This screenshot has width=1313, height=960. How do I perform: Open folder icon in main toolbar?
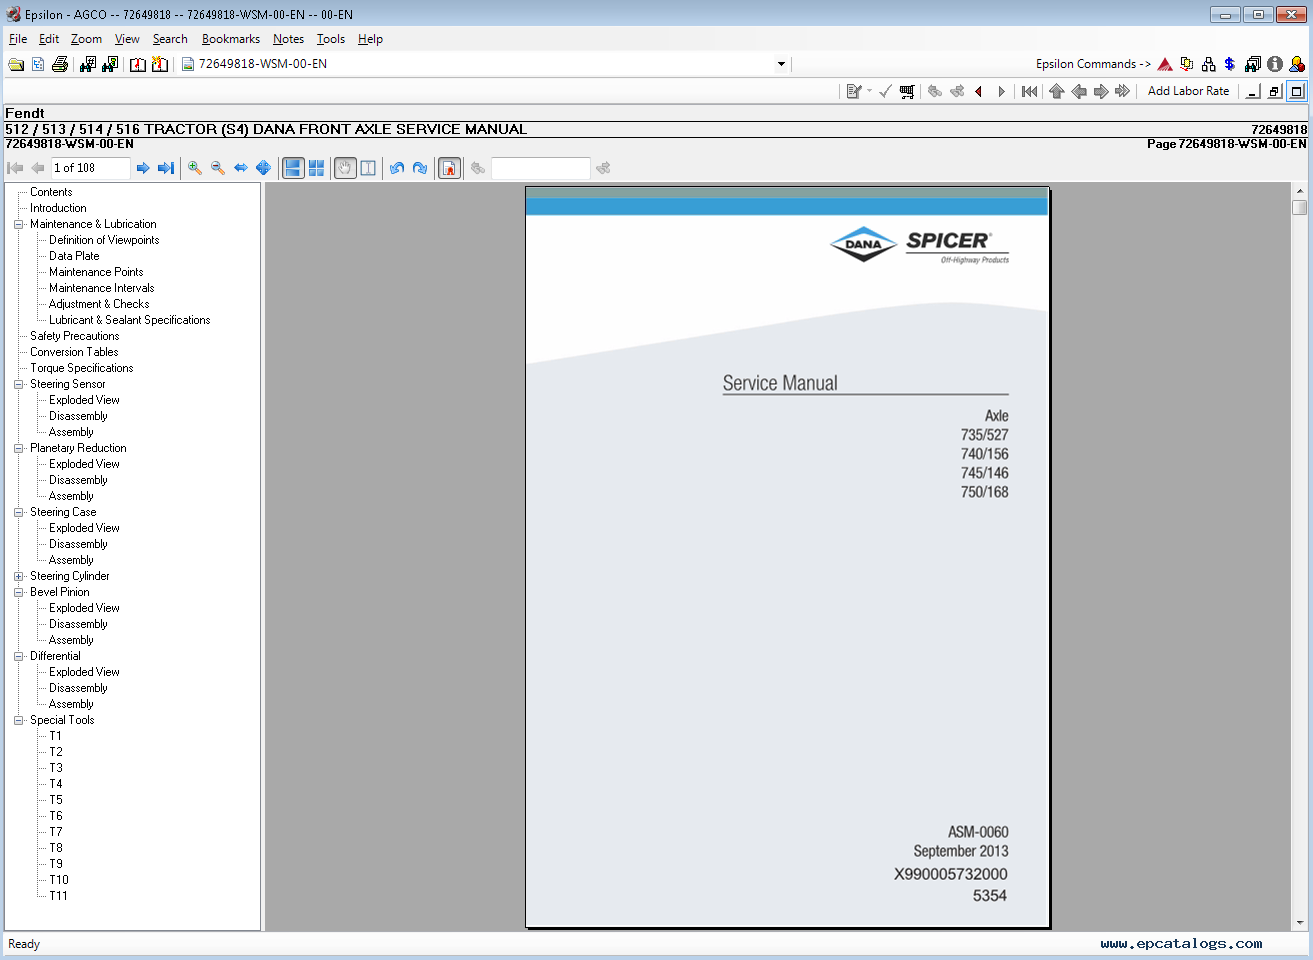(x=16, y=64)
